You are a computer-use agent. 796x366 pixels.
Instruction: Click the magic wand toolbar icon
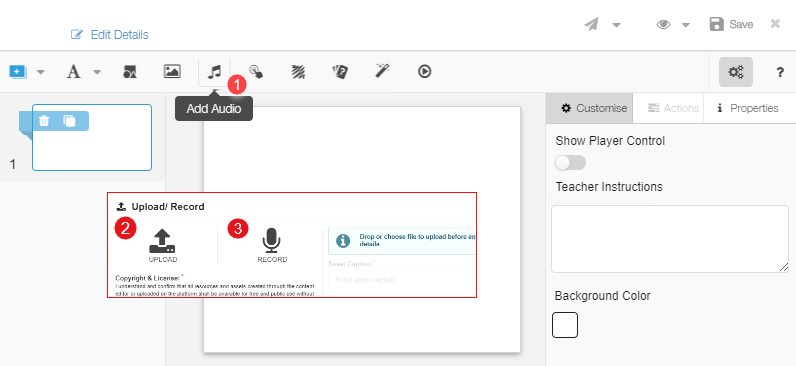tap(382, 72)
